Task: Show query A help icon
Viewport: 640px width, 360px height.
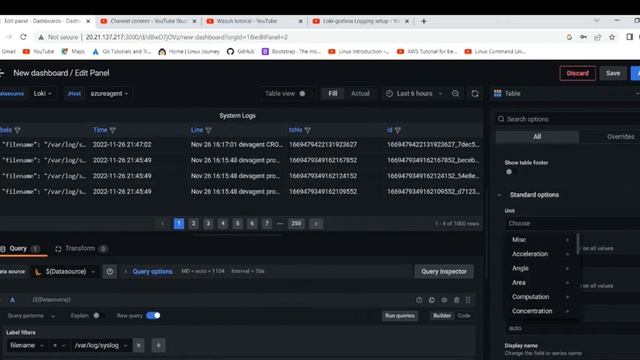Action: [419, 300]
